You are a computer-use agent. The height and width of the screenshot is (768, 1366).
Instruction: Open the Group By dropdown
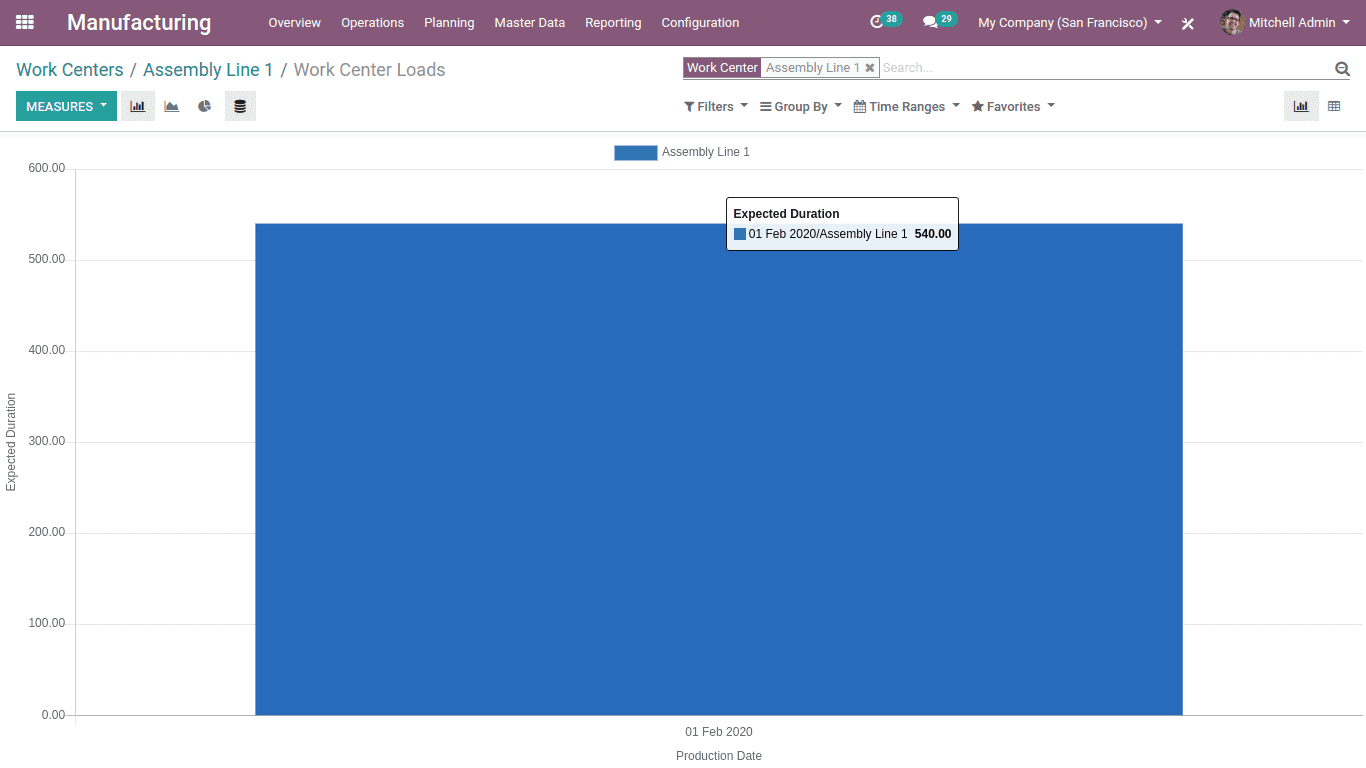tap(801, 106)
